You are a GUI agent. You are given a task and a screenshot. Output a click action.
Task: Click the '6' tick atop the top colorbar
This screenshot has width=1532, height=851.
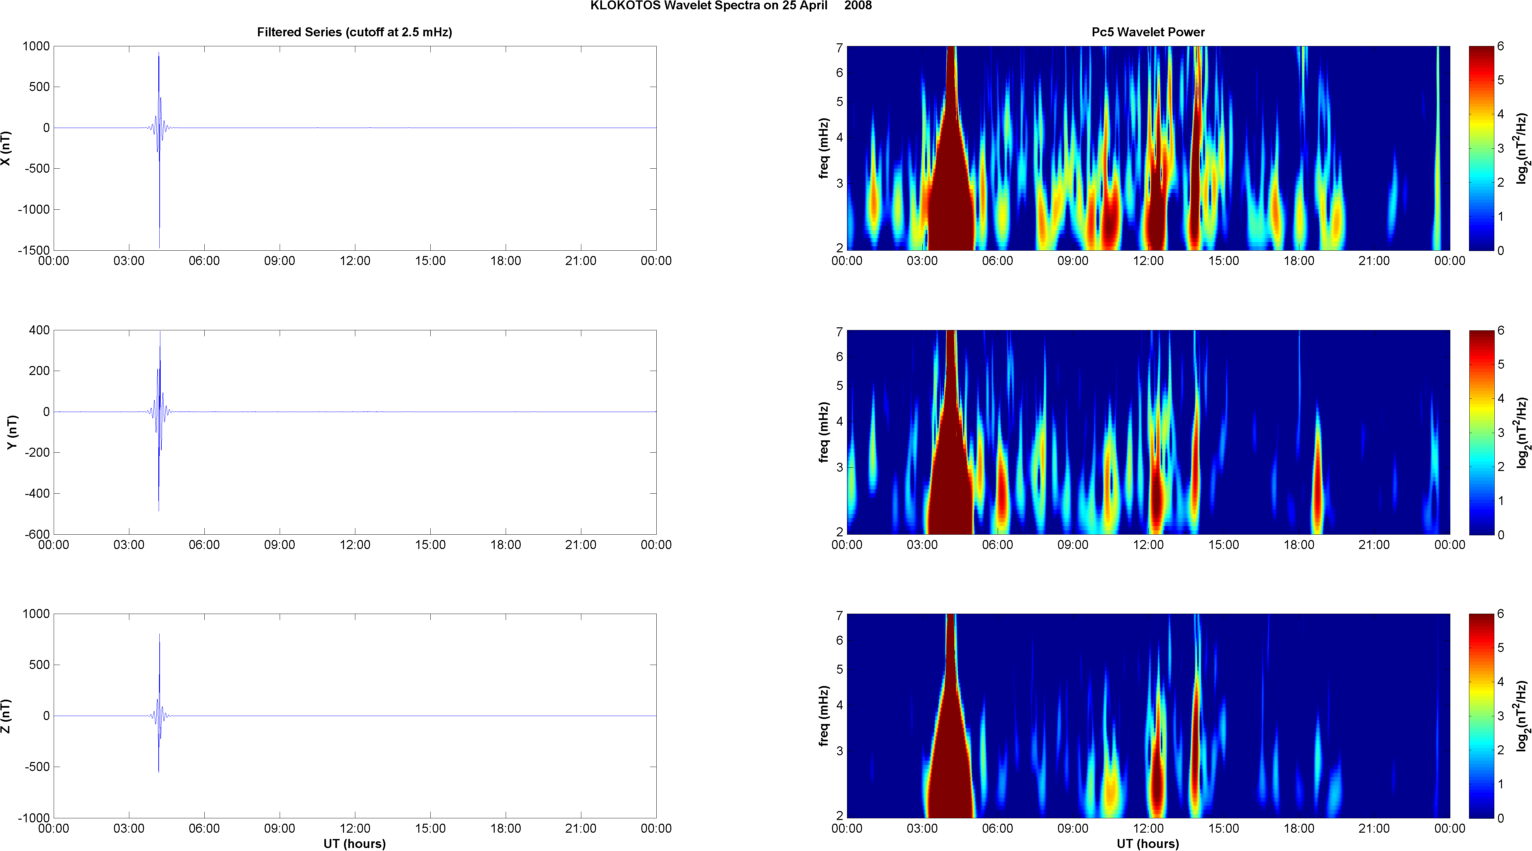click(1500, 46)
